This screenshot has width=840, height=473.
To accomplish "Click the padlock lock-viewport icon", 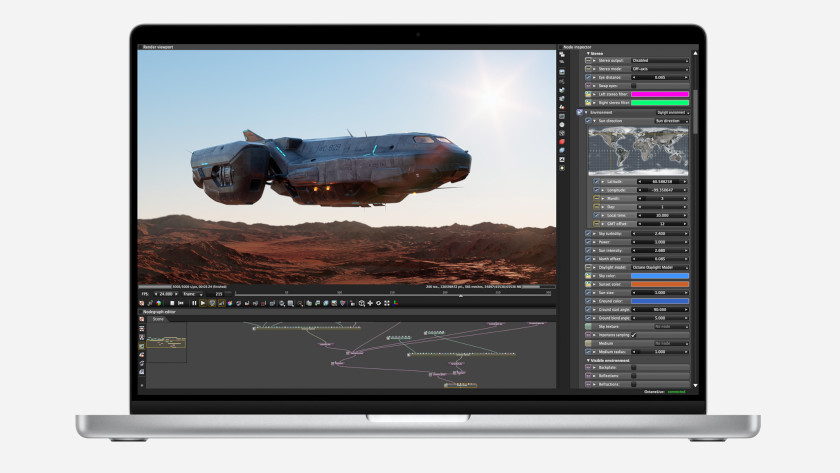I will pyautogui.click(x=352, y=303).
